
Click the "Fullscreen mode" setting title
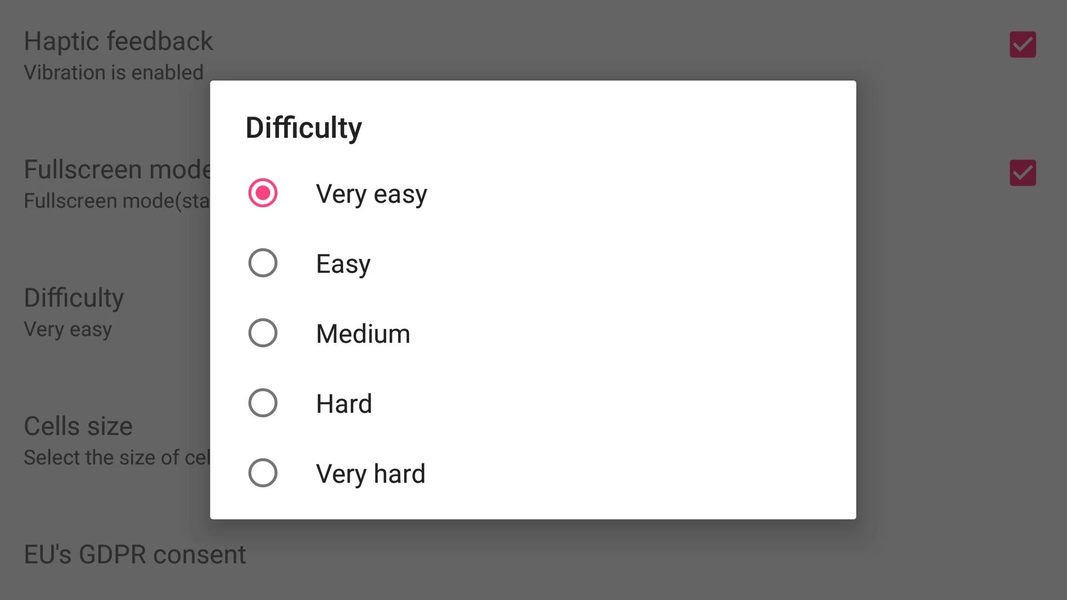tap(116, 169)
